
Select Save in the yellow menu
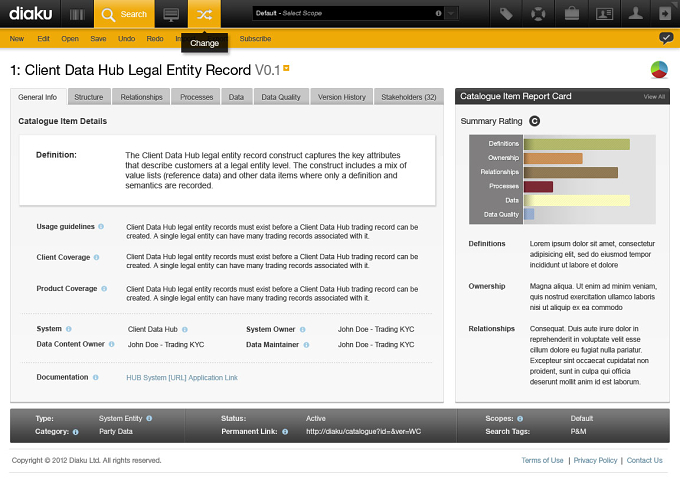click(x=98, y=39)
